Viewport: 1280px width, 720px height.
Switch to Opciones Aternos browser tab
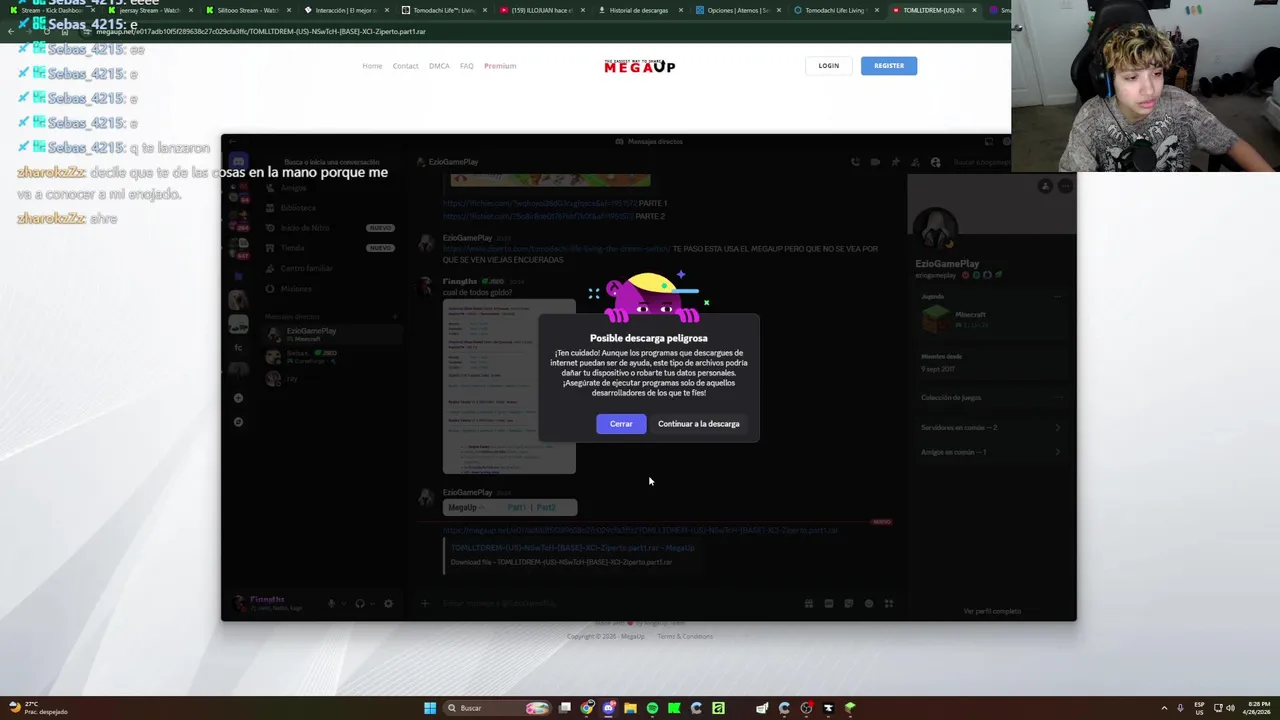(x=738, y=10)
